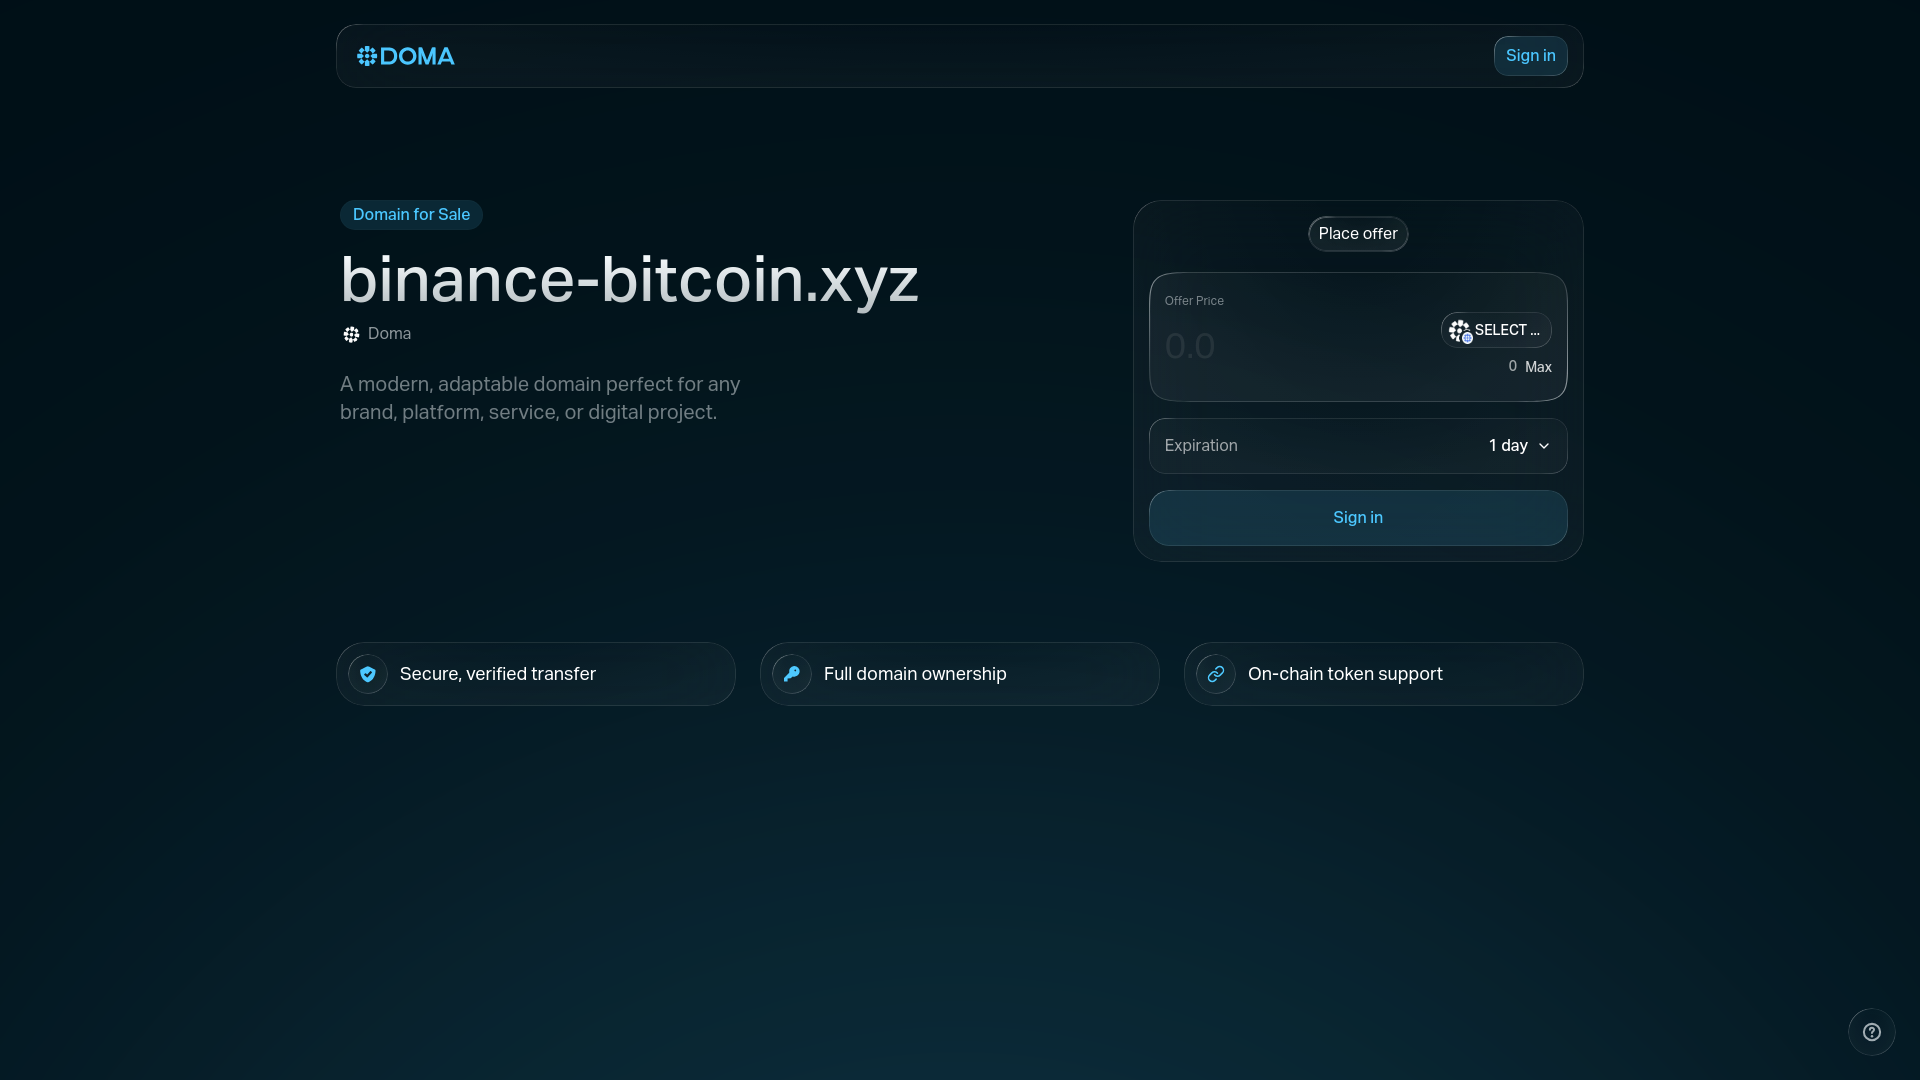Open the help question mark button

coord(1872,1032)
